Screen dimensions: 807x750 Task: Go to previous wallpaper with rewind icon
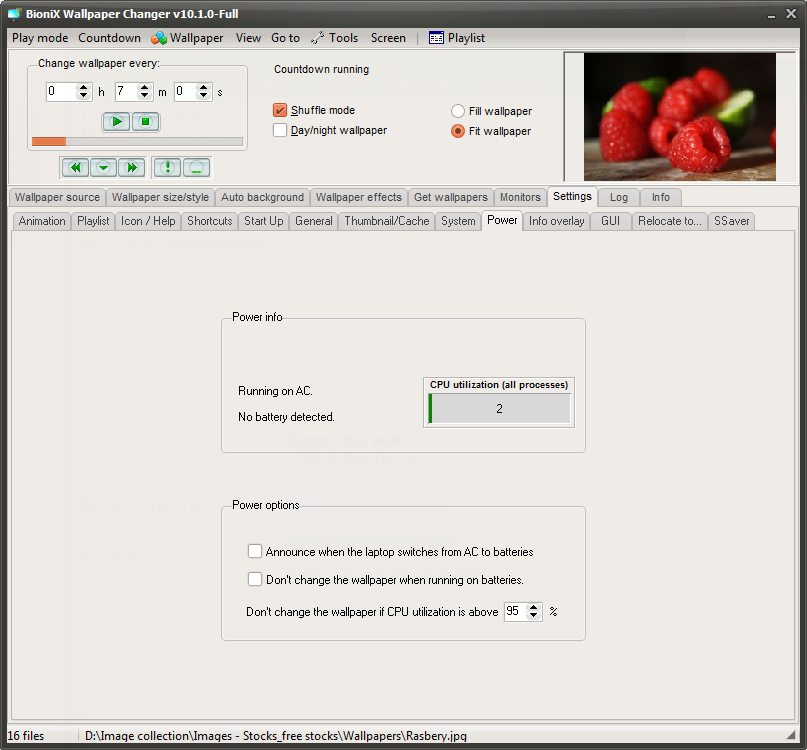75,167
